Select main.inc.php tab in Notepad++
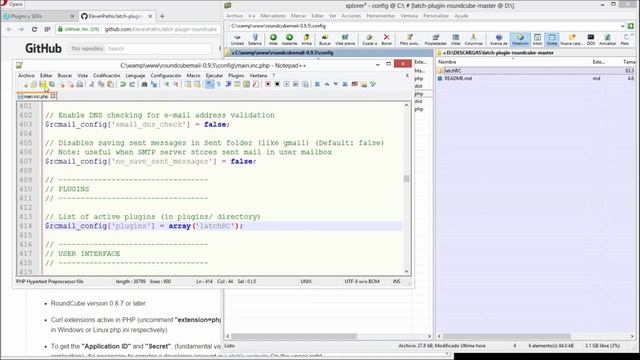This screenshot has width=640, height=360. (36, 97)
